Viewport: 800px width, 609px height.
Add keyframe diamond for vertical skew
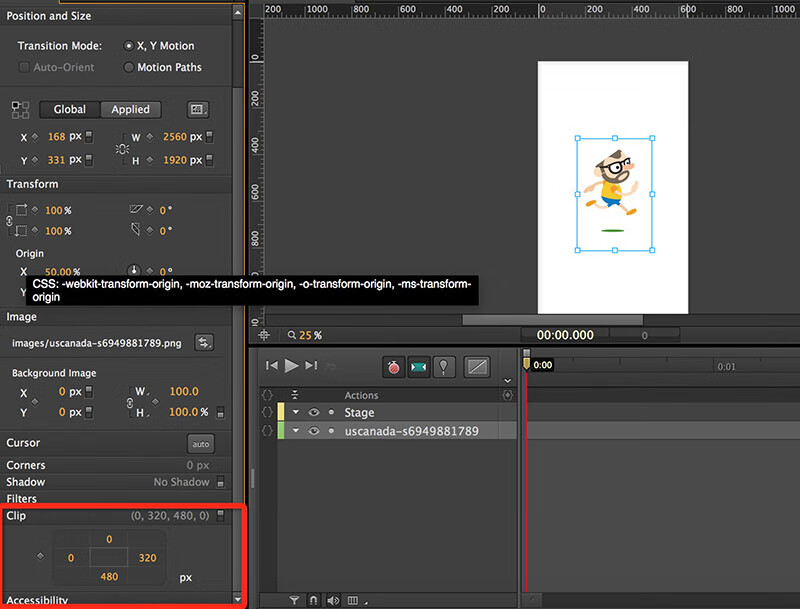[150, 231]
